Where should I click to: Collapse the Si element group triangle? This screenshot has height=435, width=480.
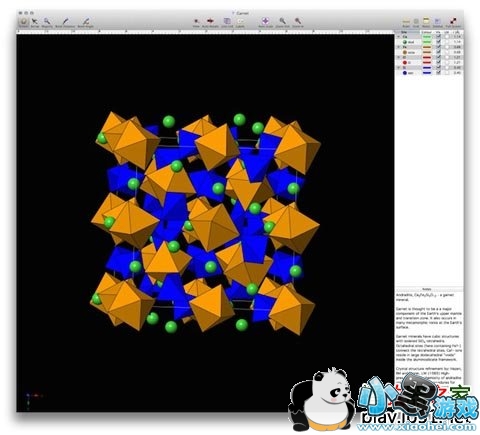[x=398, y=68]
